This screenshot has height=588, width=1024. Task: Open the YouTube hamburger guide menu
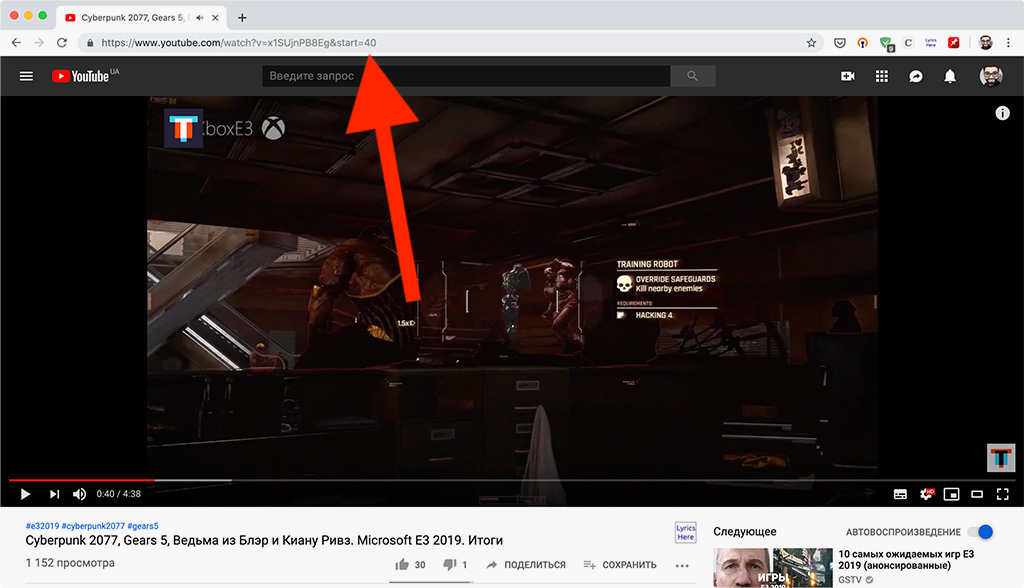[x=26, y=76]
